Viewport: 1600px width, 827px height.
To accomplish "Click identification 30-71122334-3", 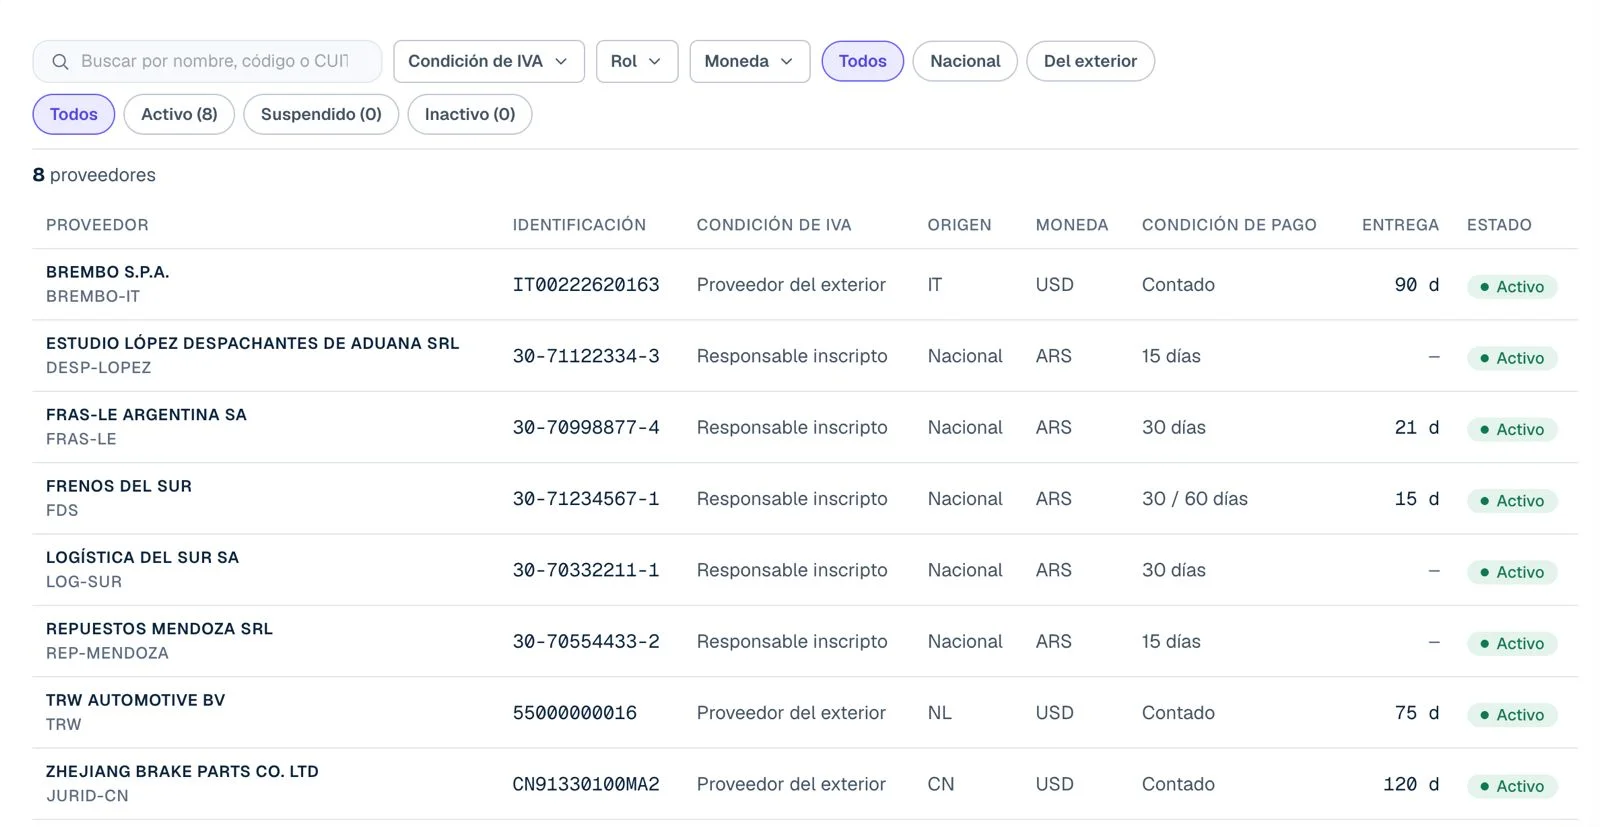I will pos(586,357).
